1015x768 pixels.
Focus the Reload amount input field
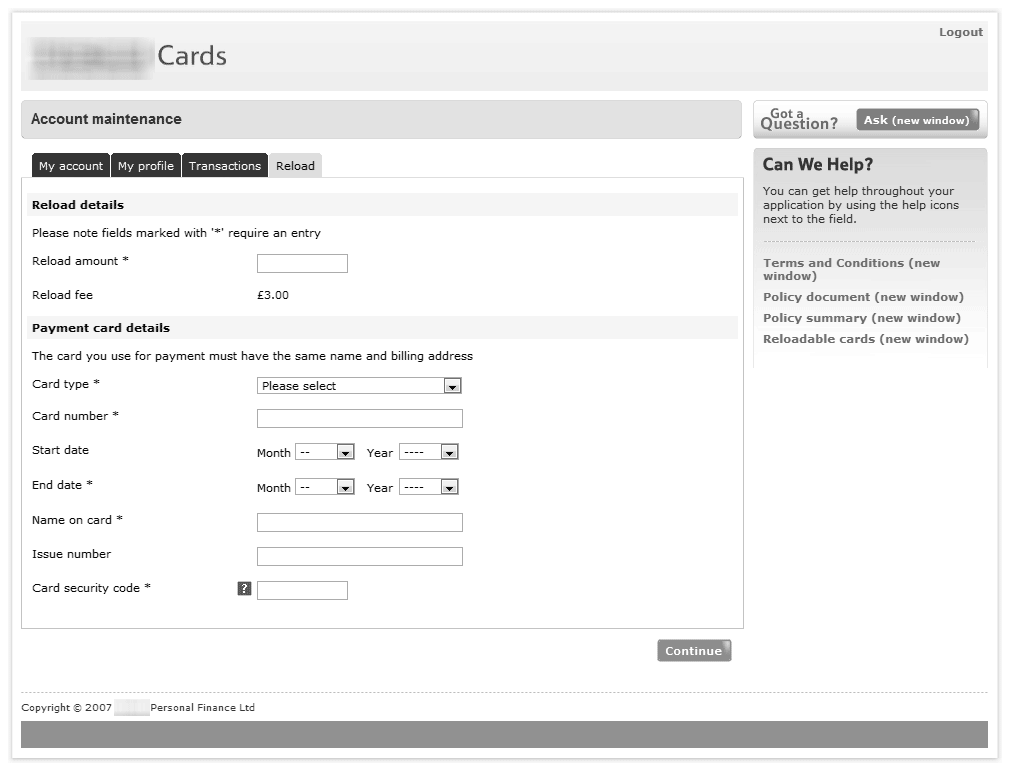[302, 264]
